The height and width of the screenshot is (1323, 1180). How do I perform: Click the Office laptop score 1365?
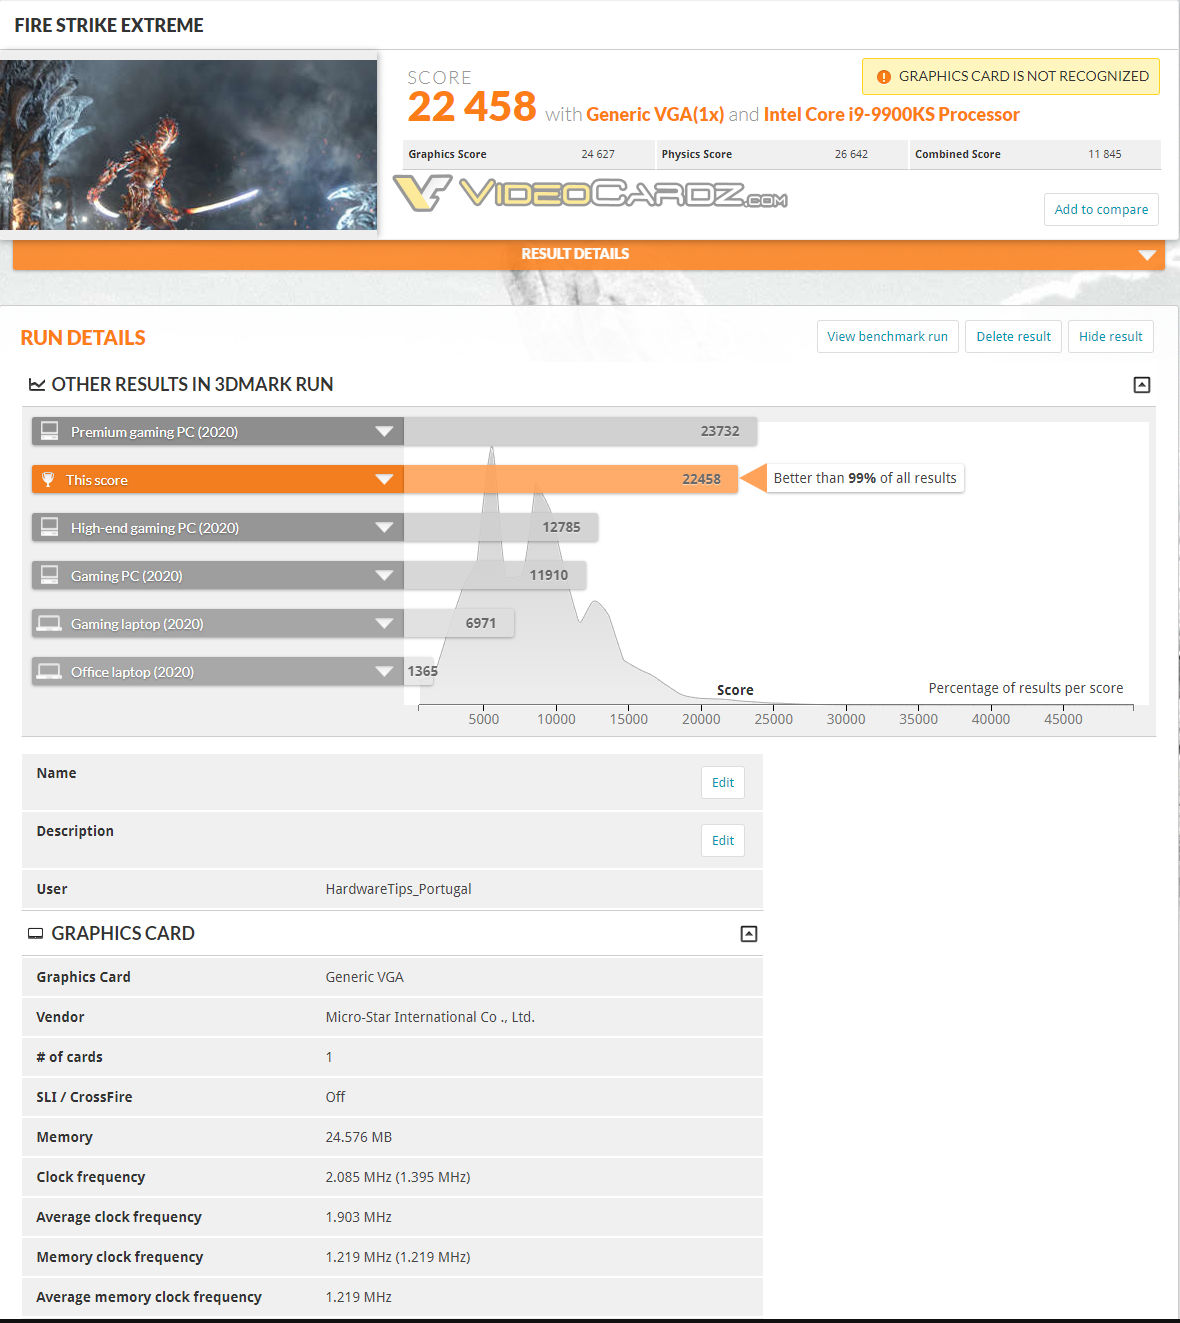422,671
